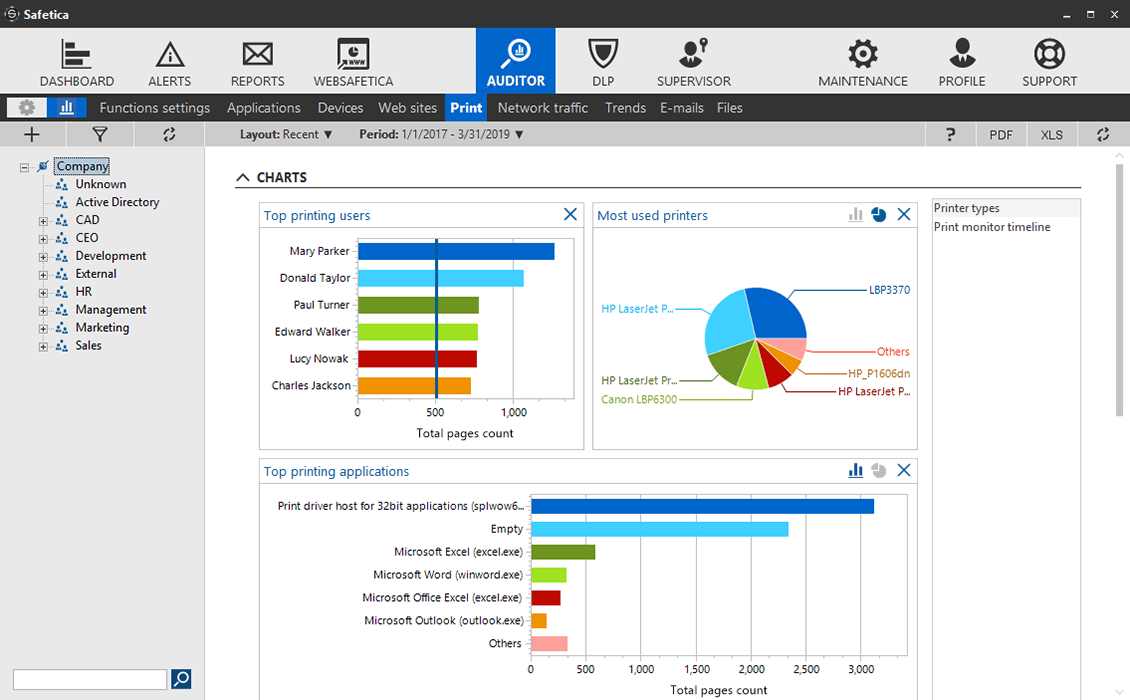Switch to the Web sites tab
This screenshot has width=1130, height=700.
click(408, 107)
